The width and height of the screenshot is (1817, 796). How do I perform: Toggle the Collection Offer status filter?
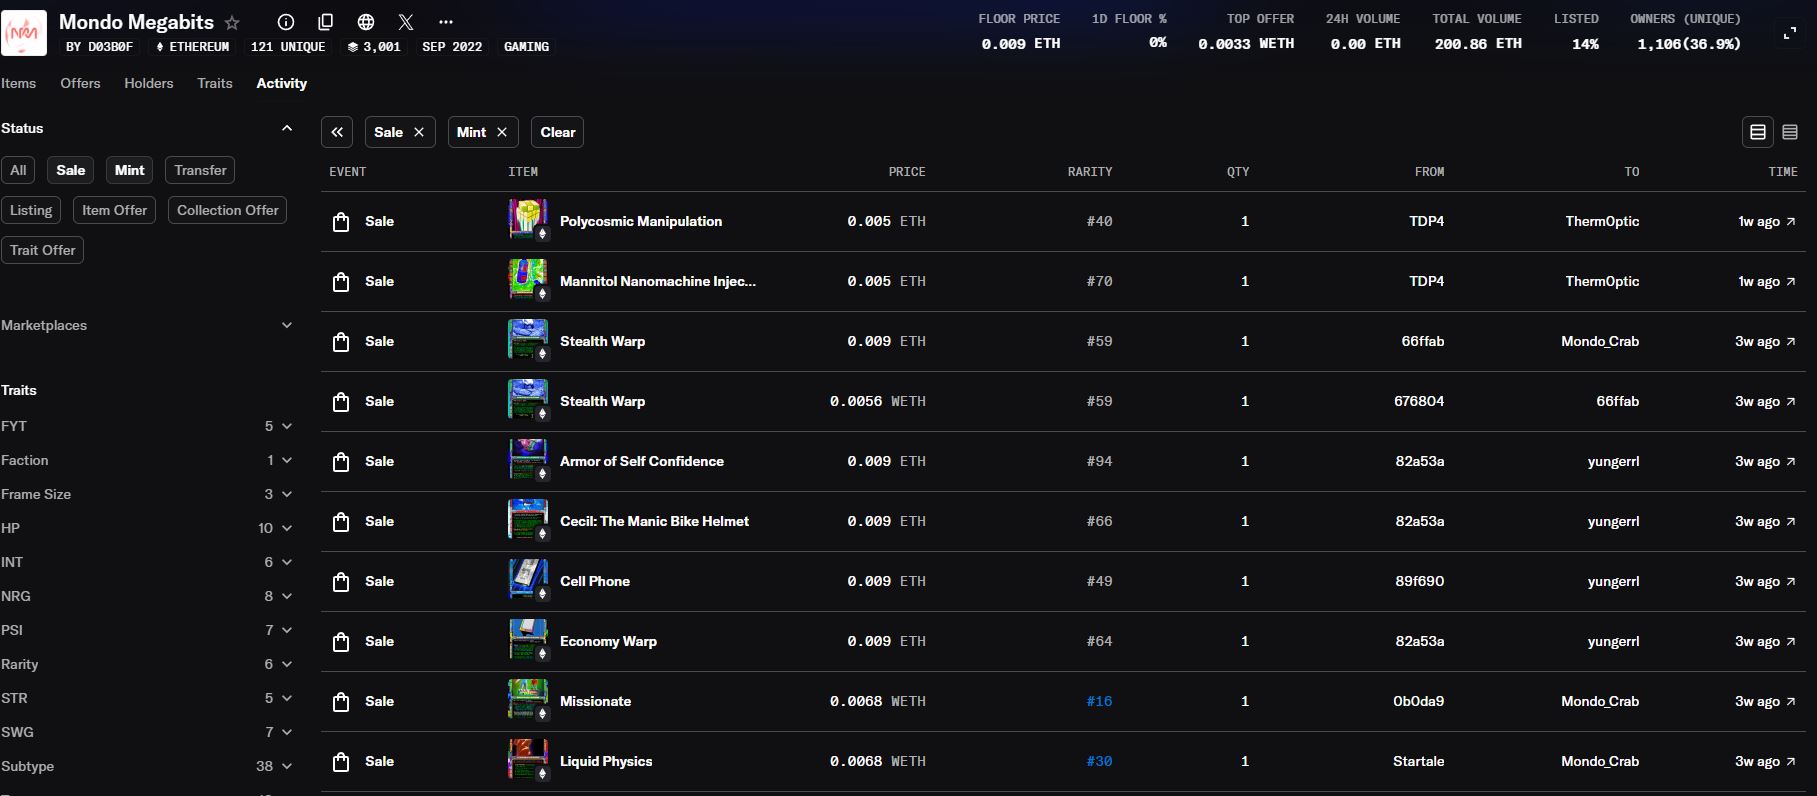click(x=228, y=210)
